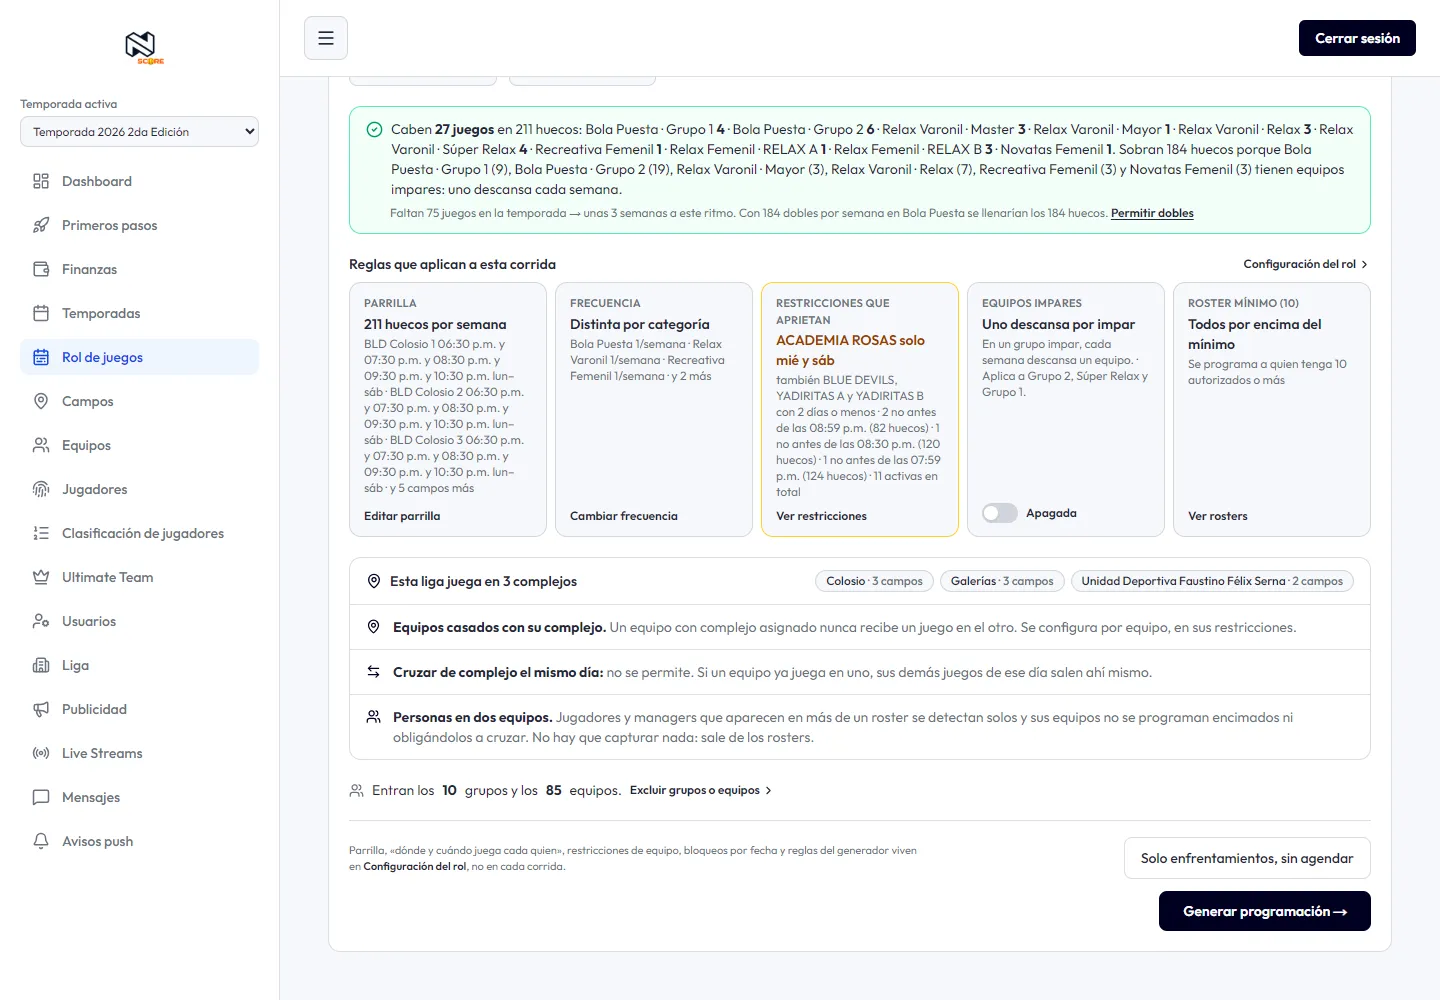This screenshot has width=1440, height=1000.
Task: Click the Publicidad megaphone icon
Action: (x=41, y=709)
